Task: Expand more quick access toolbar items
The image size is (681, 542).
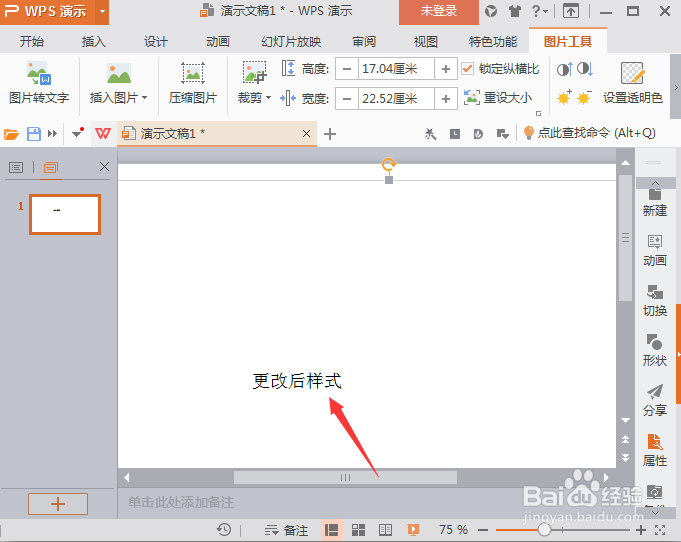Action: coord(53,134)
